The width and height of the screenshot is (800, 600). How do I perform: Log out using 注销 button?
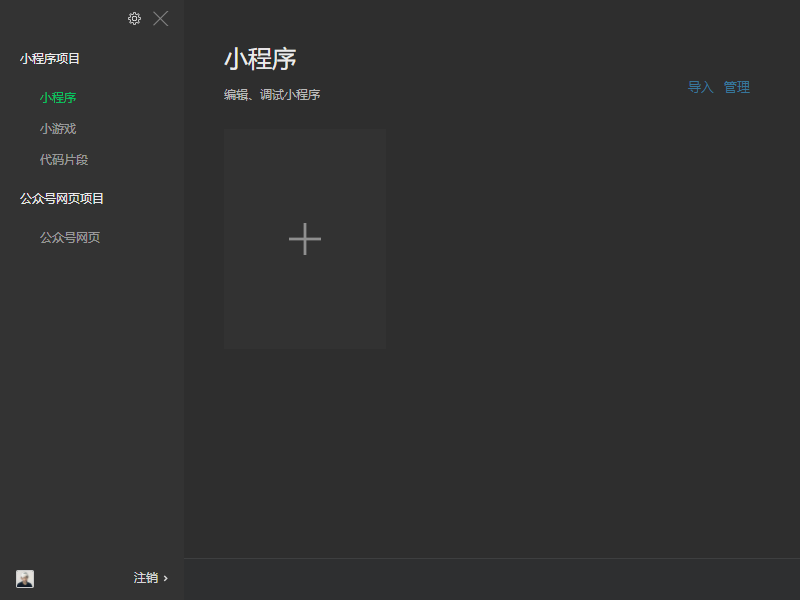pyautogui.click(x=146, y=578)
